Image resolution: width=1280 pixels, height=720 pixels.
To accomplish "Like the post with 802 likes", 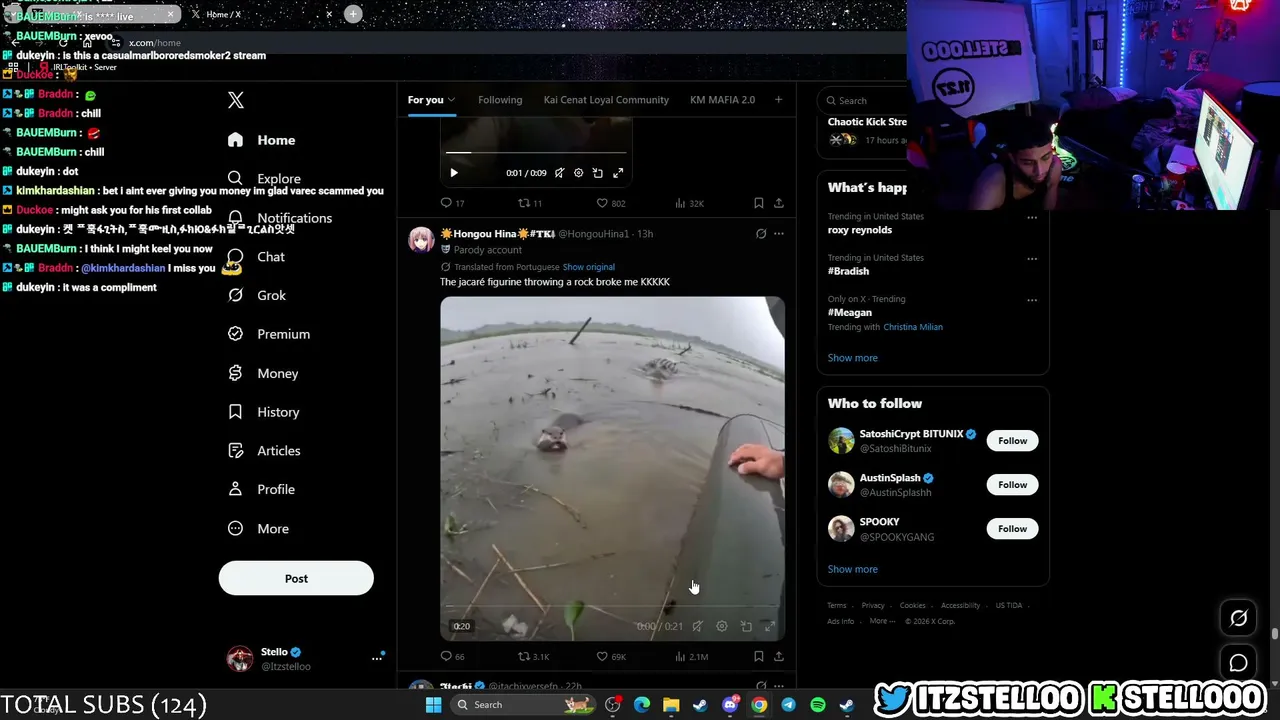I will tap(610, 203).
